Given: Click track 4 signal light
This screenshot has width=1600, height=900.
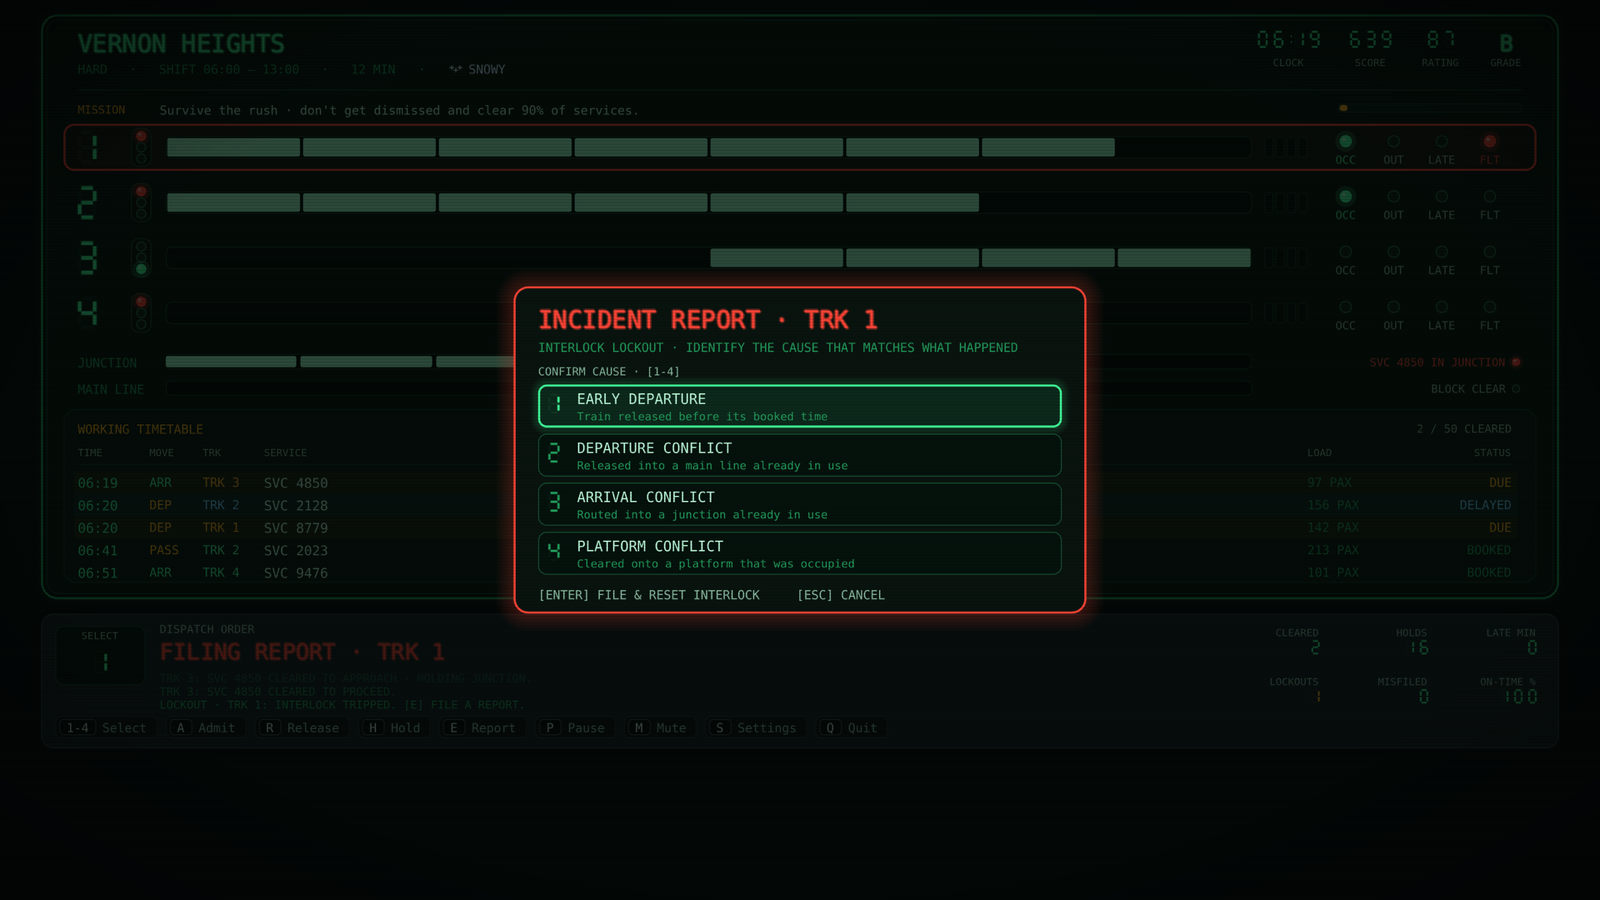Looking at the screenshot, I should 141,312.
